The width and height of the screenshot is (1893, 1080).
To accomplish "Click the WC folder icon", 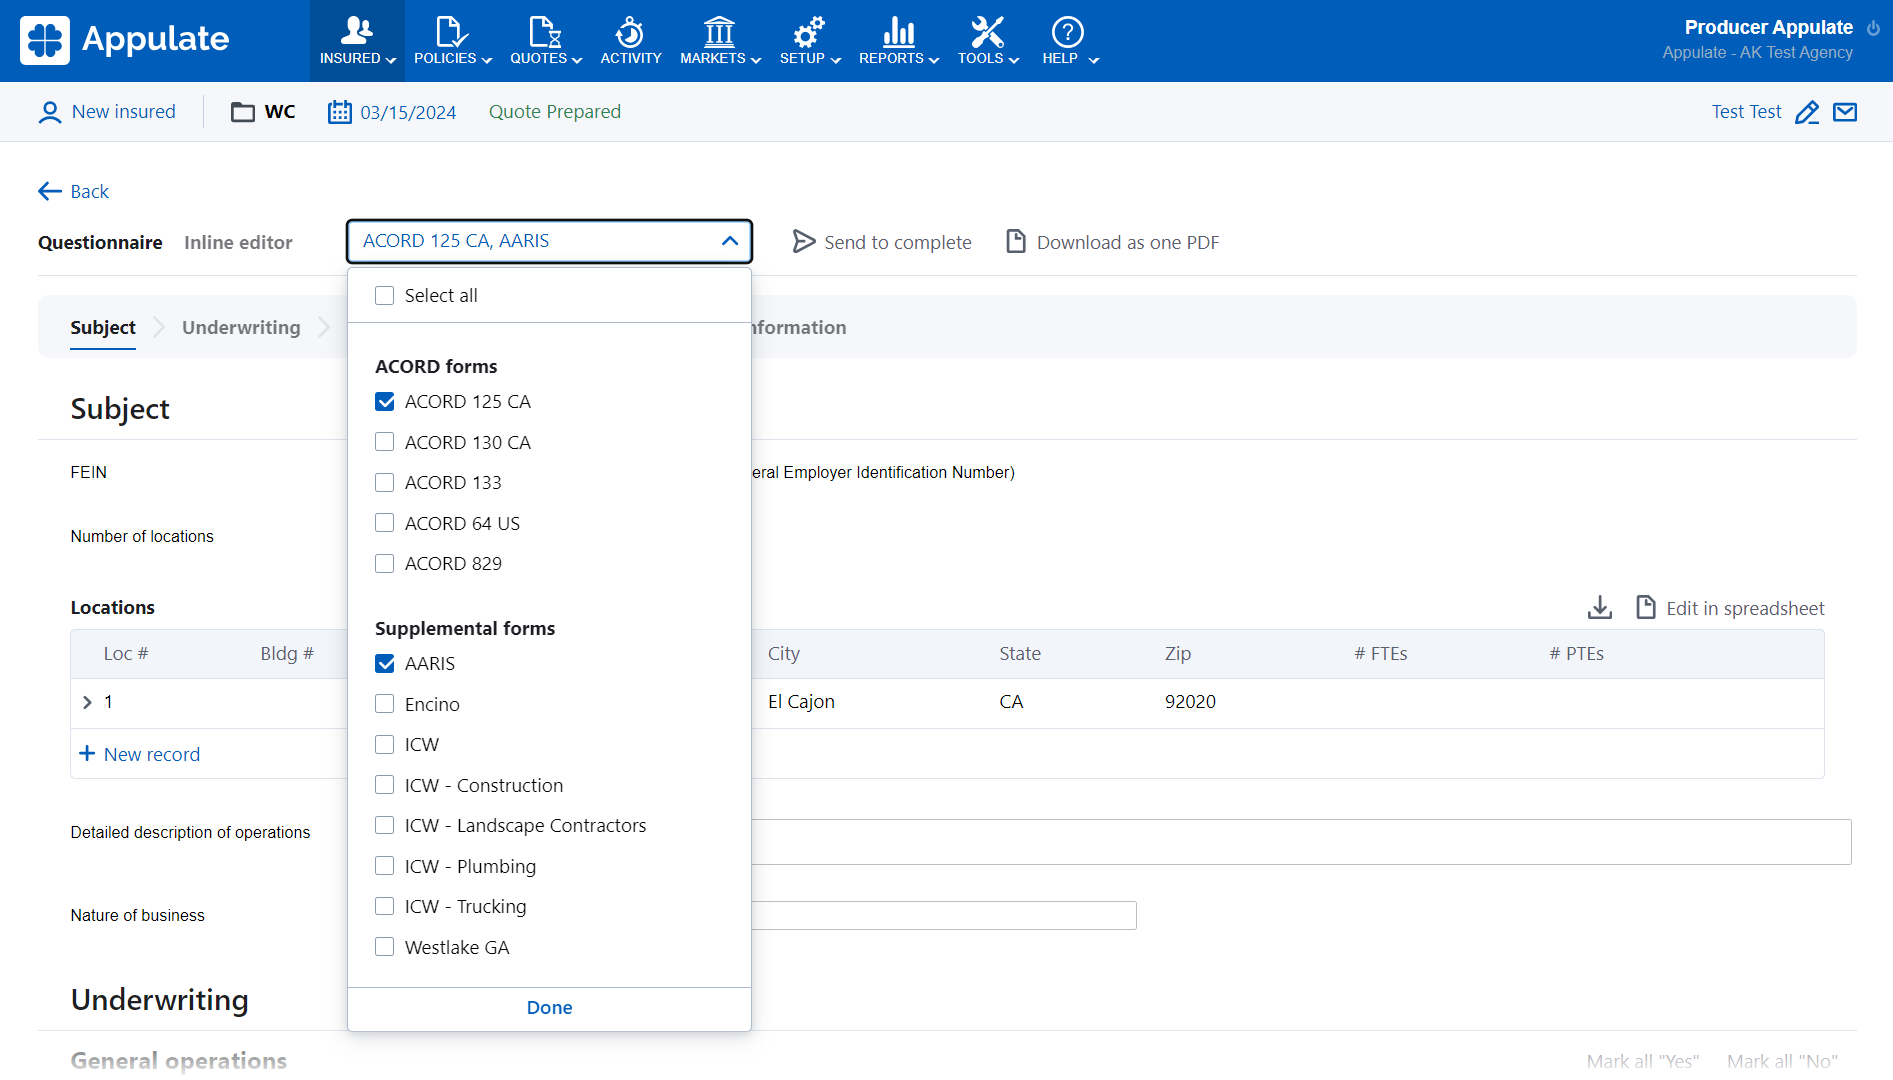I will click(243, 112).
